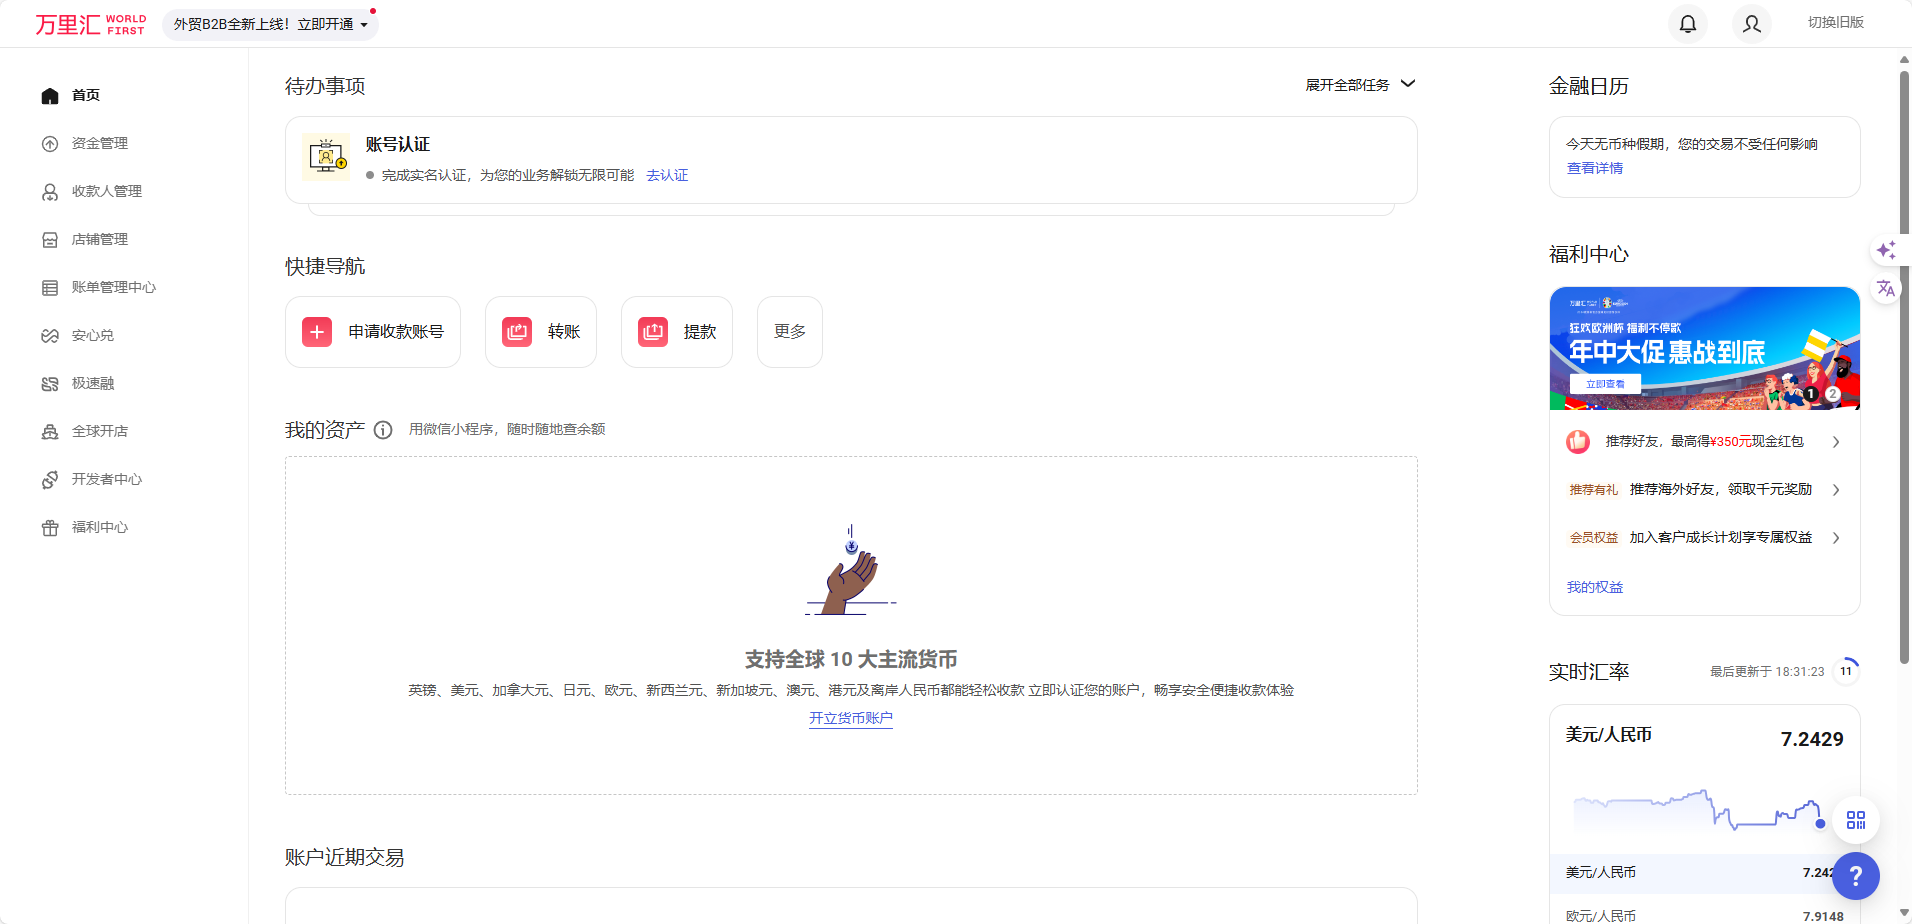Screen dimensions: 1912x924
Task: Open arrow for 加入客户成长计划 row
Action: click(x=1836, y=538)
